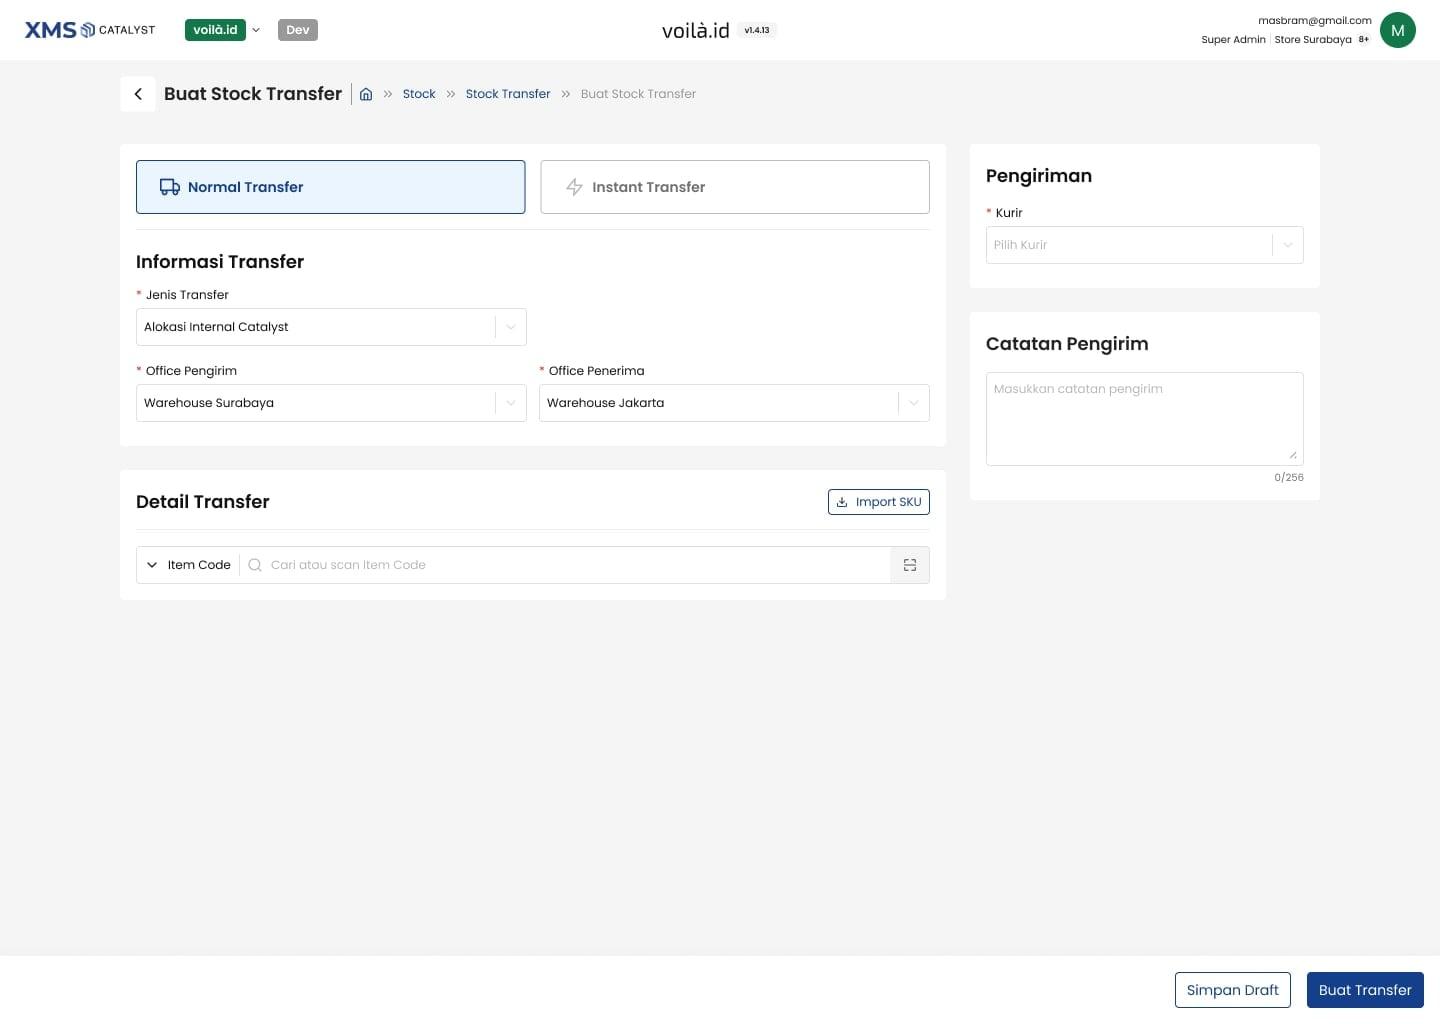Click the Buat Transfer button
This screenshot has height=1024, width=1440.
coord(1365,990)
